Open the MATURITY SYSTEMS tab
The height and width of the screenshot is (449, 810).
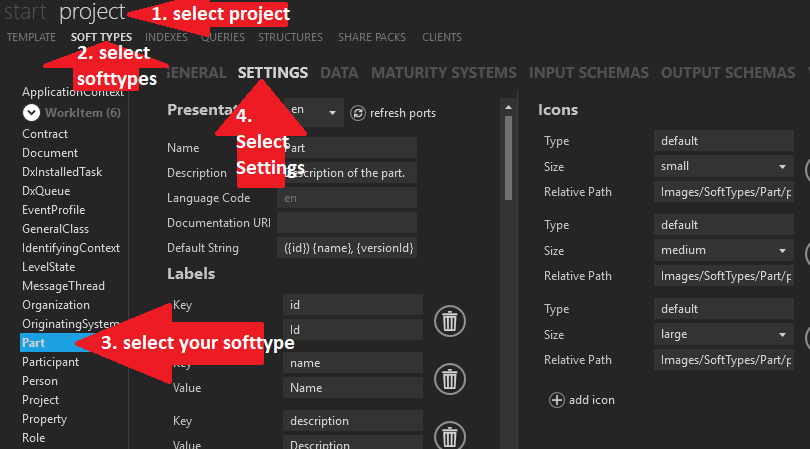coord(444,73)
